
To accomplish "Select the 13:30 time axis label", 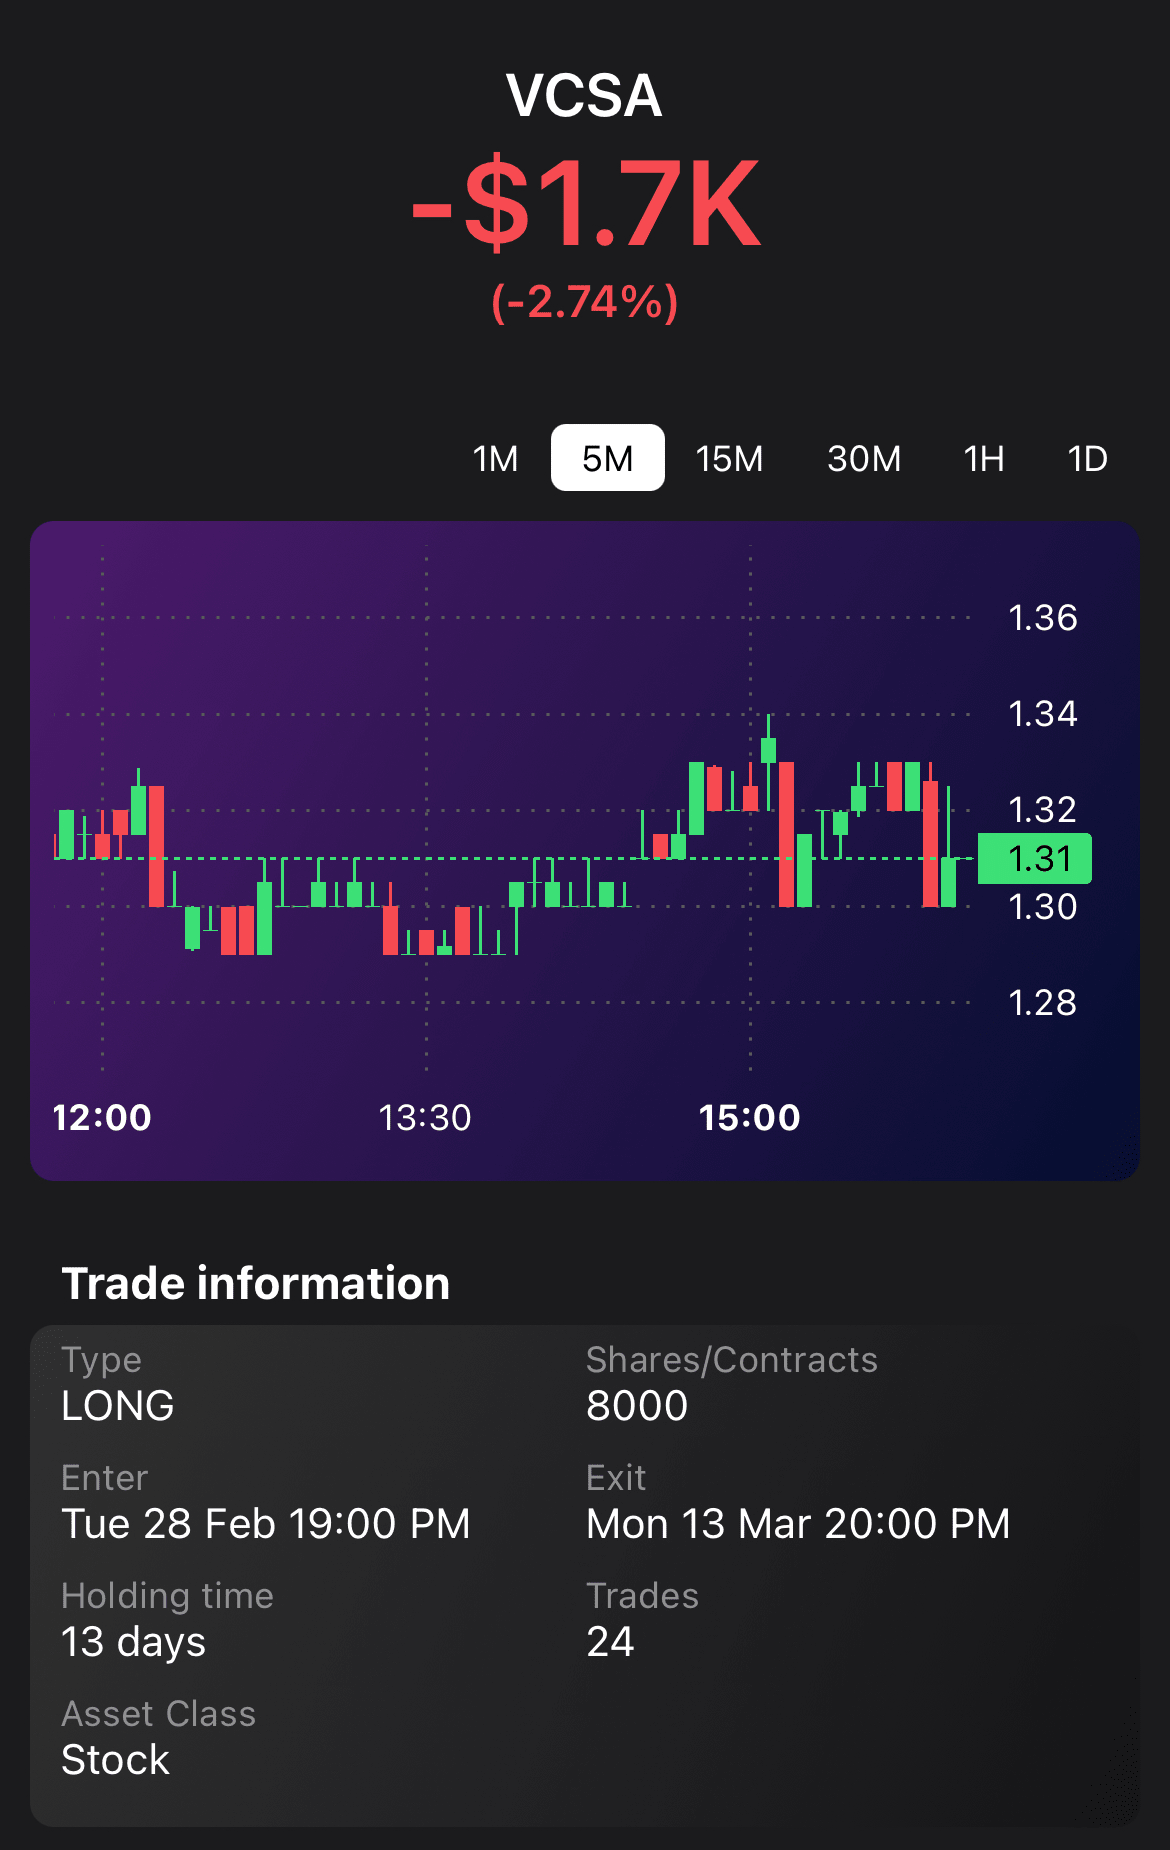I will click(x=425, y=1117).
